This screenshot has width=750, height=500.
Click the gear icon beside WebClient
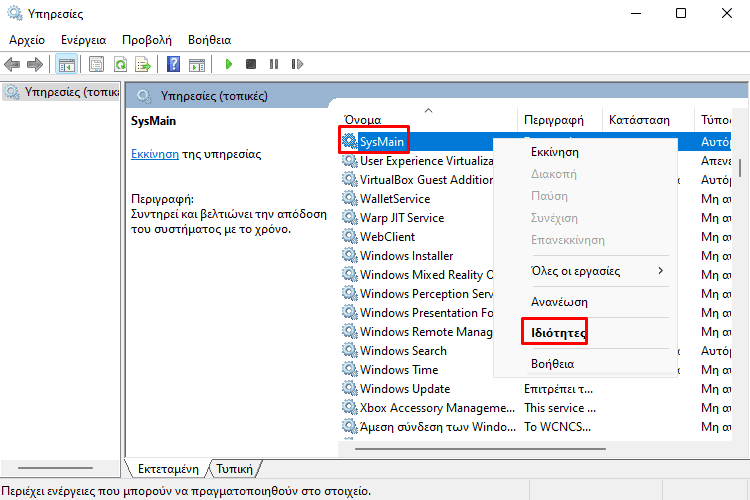350,236
